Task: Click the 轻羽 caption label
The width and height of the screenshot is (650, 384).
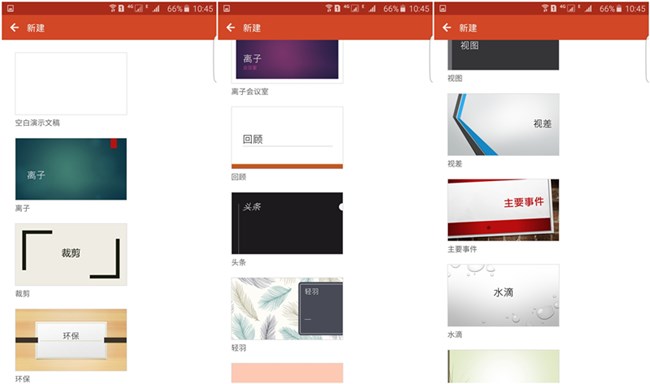Action: click(x=239, y=348)
